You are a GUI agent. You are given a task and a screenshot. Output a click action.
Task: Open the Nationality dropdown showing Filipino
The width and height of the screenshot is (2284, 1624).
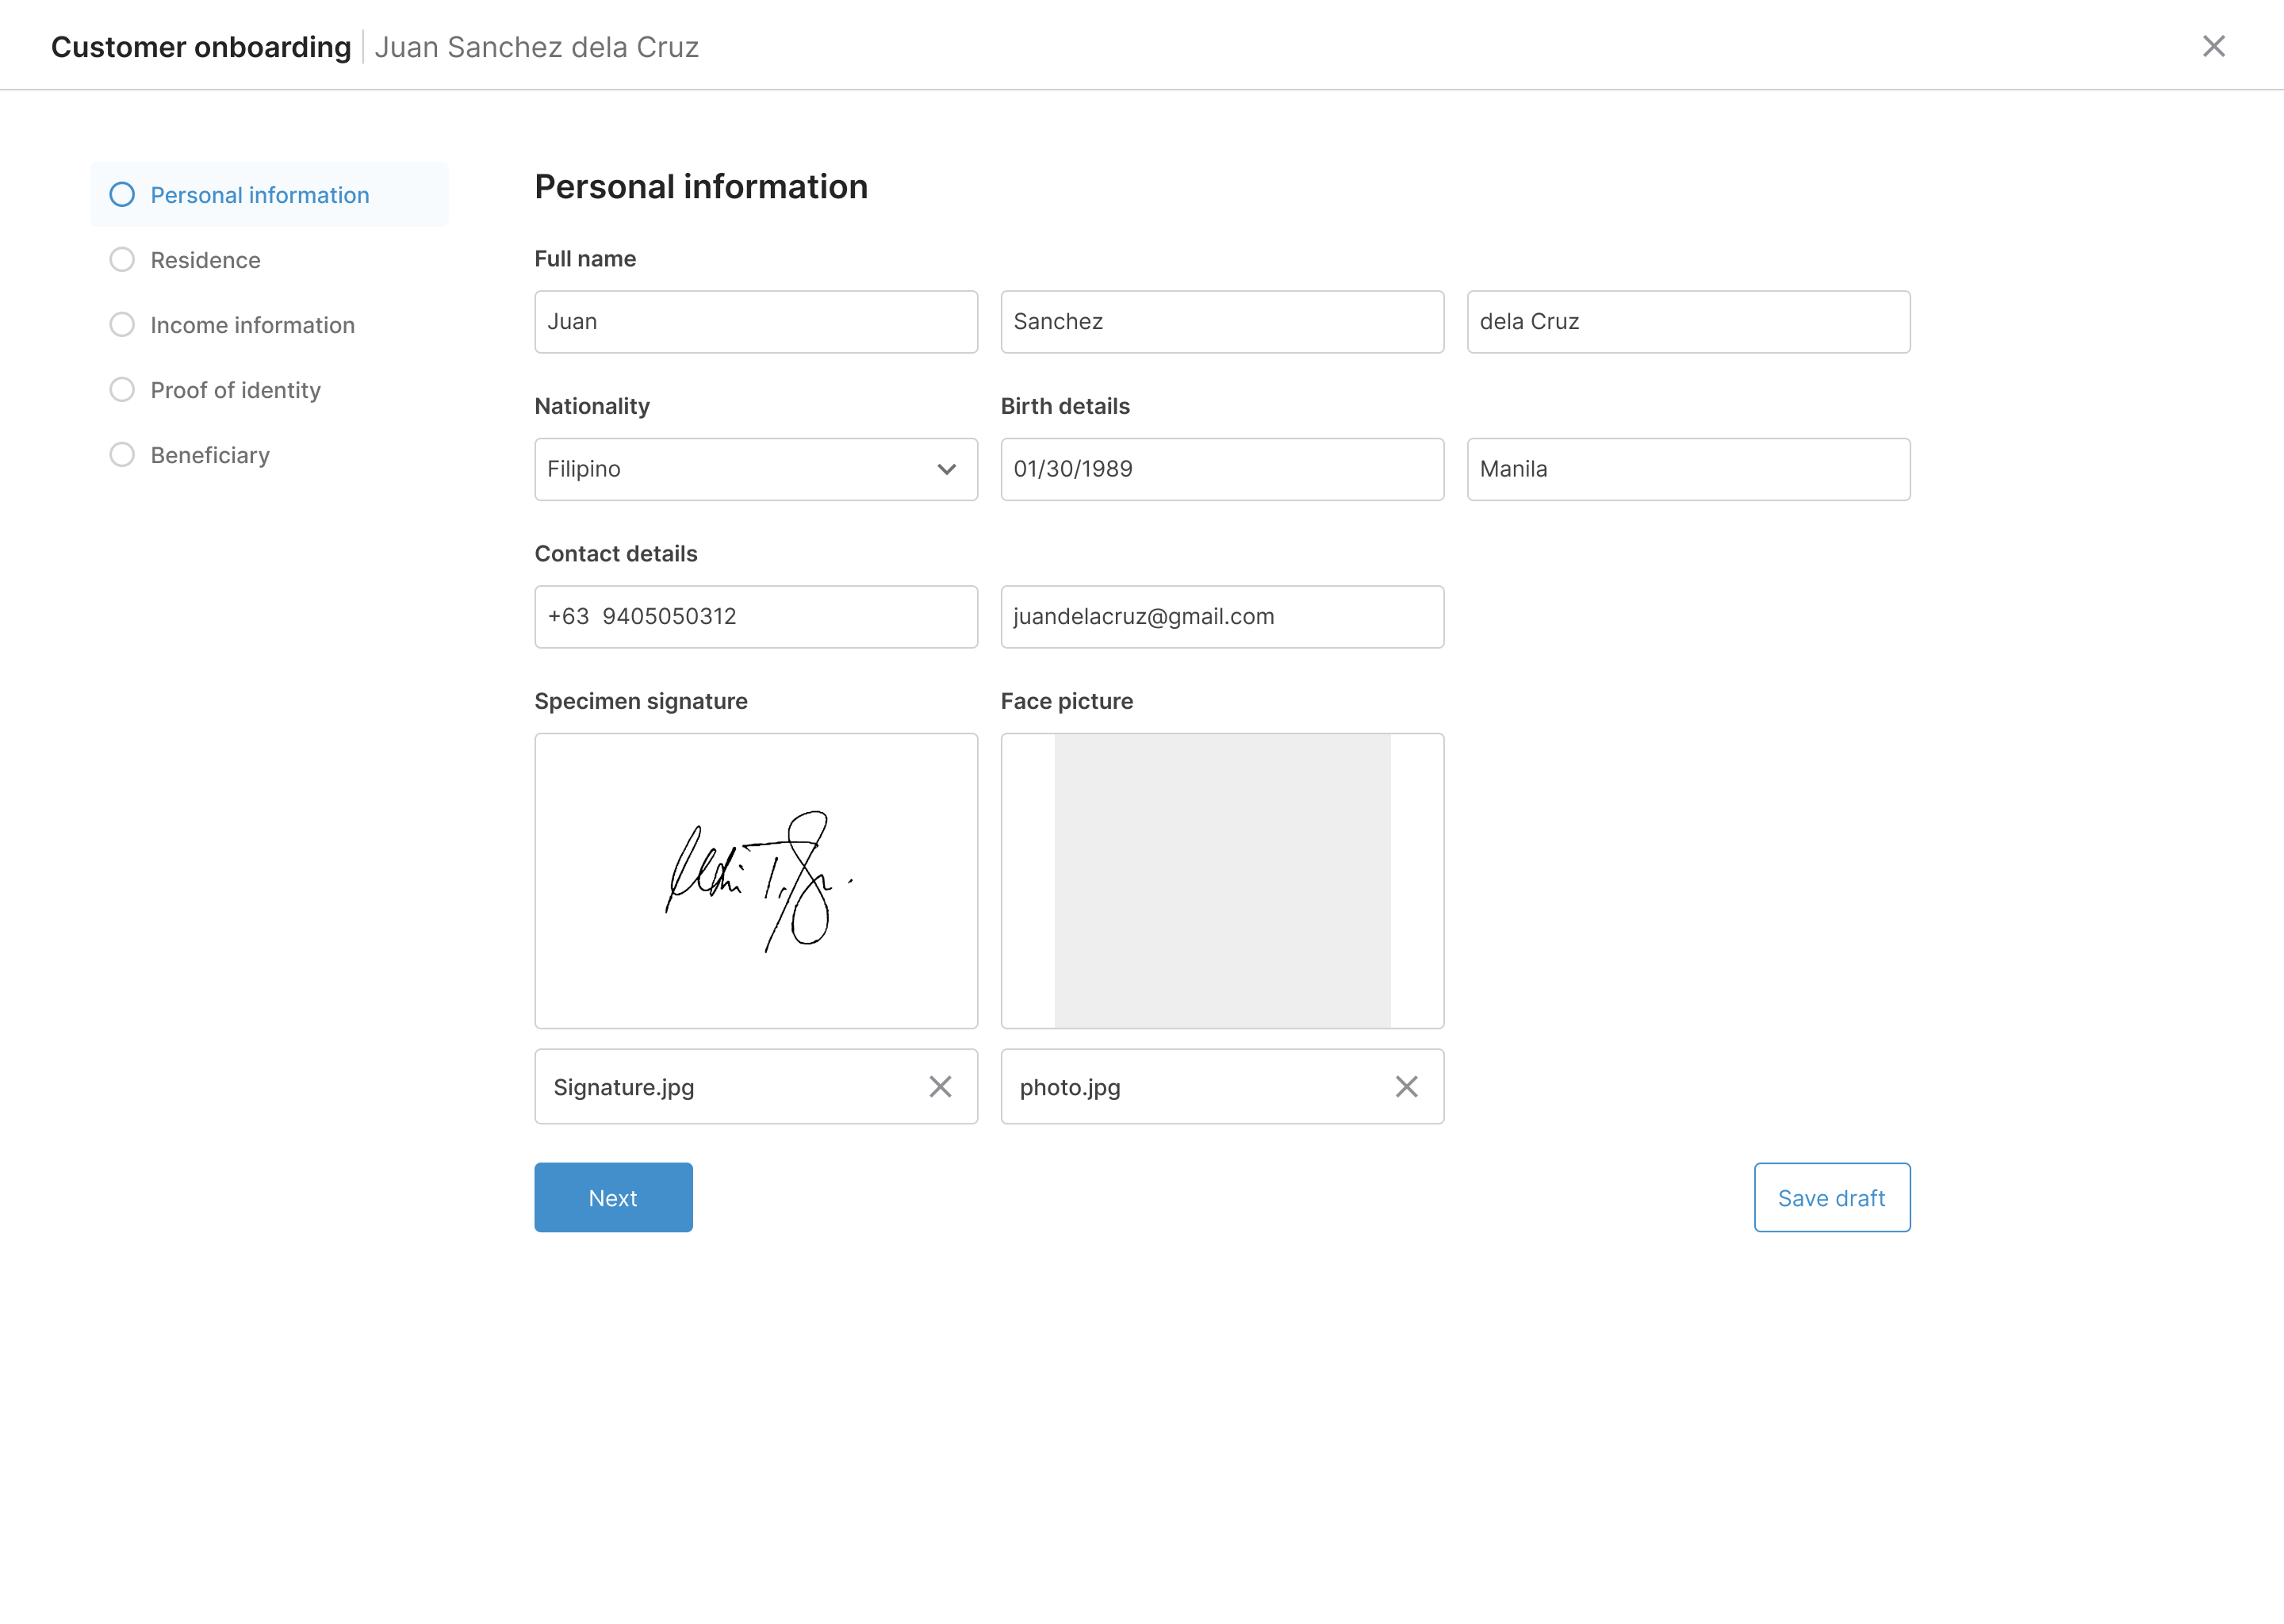755,469
